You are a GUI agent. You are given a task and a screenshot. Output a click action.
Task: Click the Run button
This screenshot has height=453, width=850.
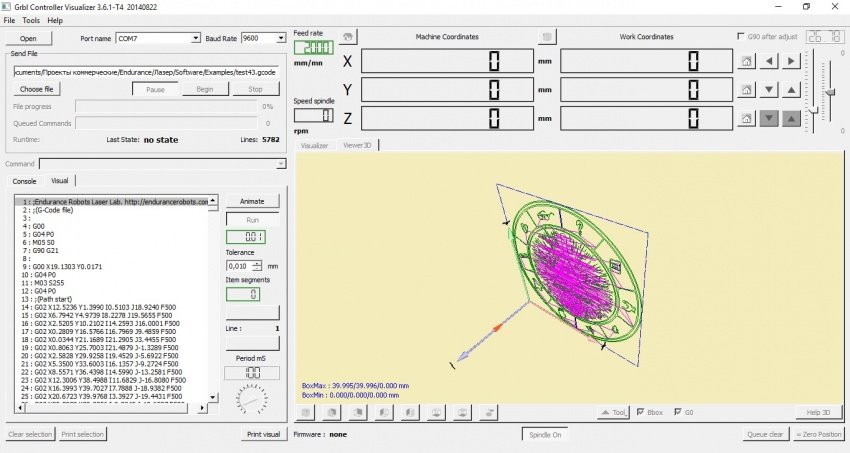point(252,220)
